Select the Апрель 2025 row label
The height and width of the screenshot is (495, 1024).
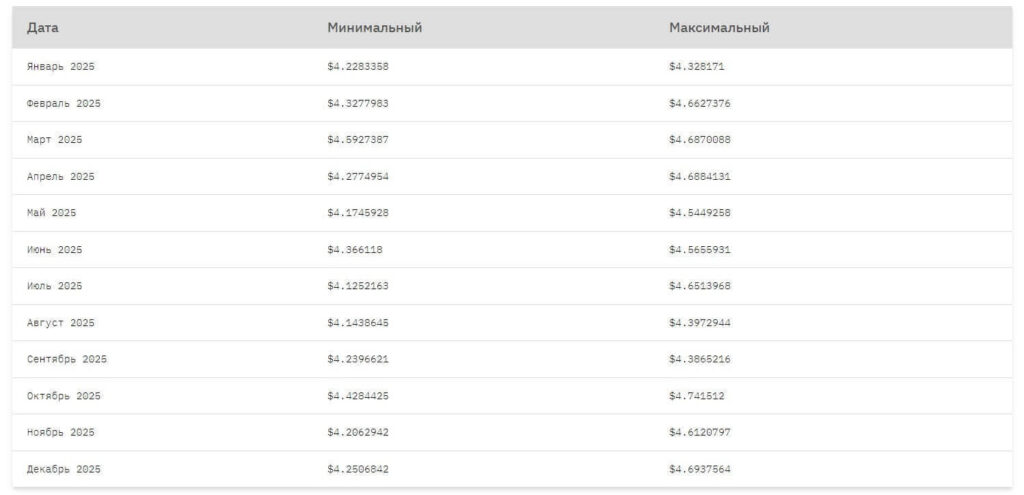[60, 176]
